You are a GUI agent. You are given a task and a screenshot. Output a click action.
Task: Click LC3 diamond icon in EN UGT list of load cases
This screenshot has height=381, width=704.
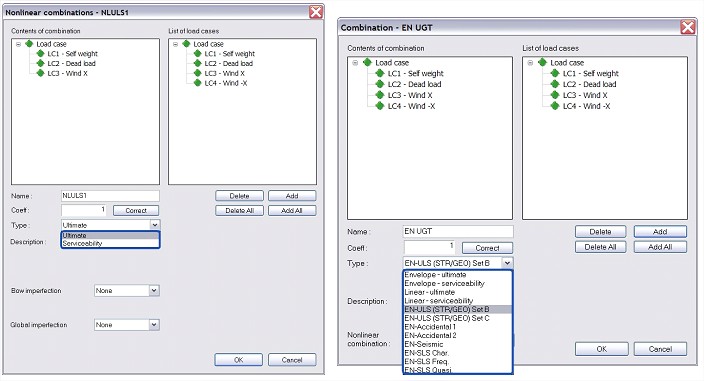click(555, 95)
